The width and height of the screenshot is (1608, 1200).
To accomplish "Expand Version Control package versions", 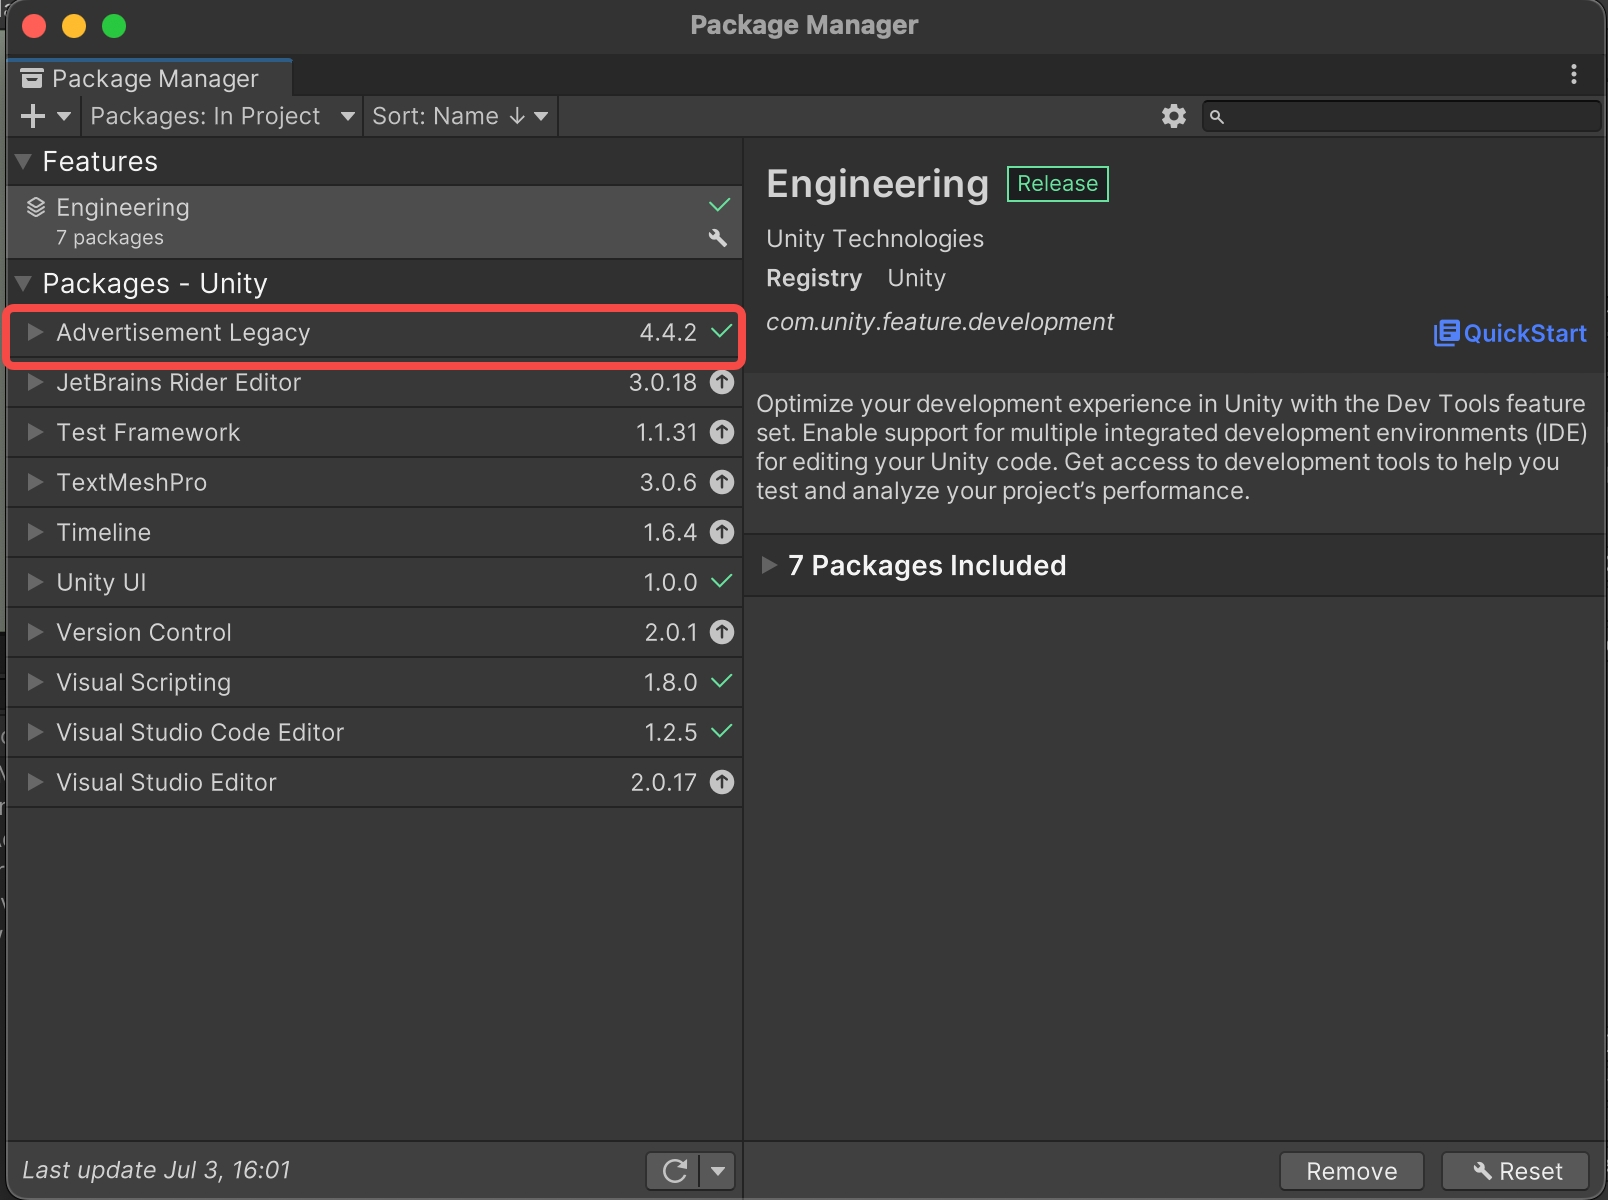I will pos(35,632).
